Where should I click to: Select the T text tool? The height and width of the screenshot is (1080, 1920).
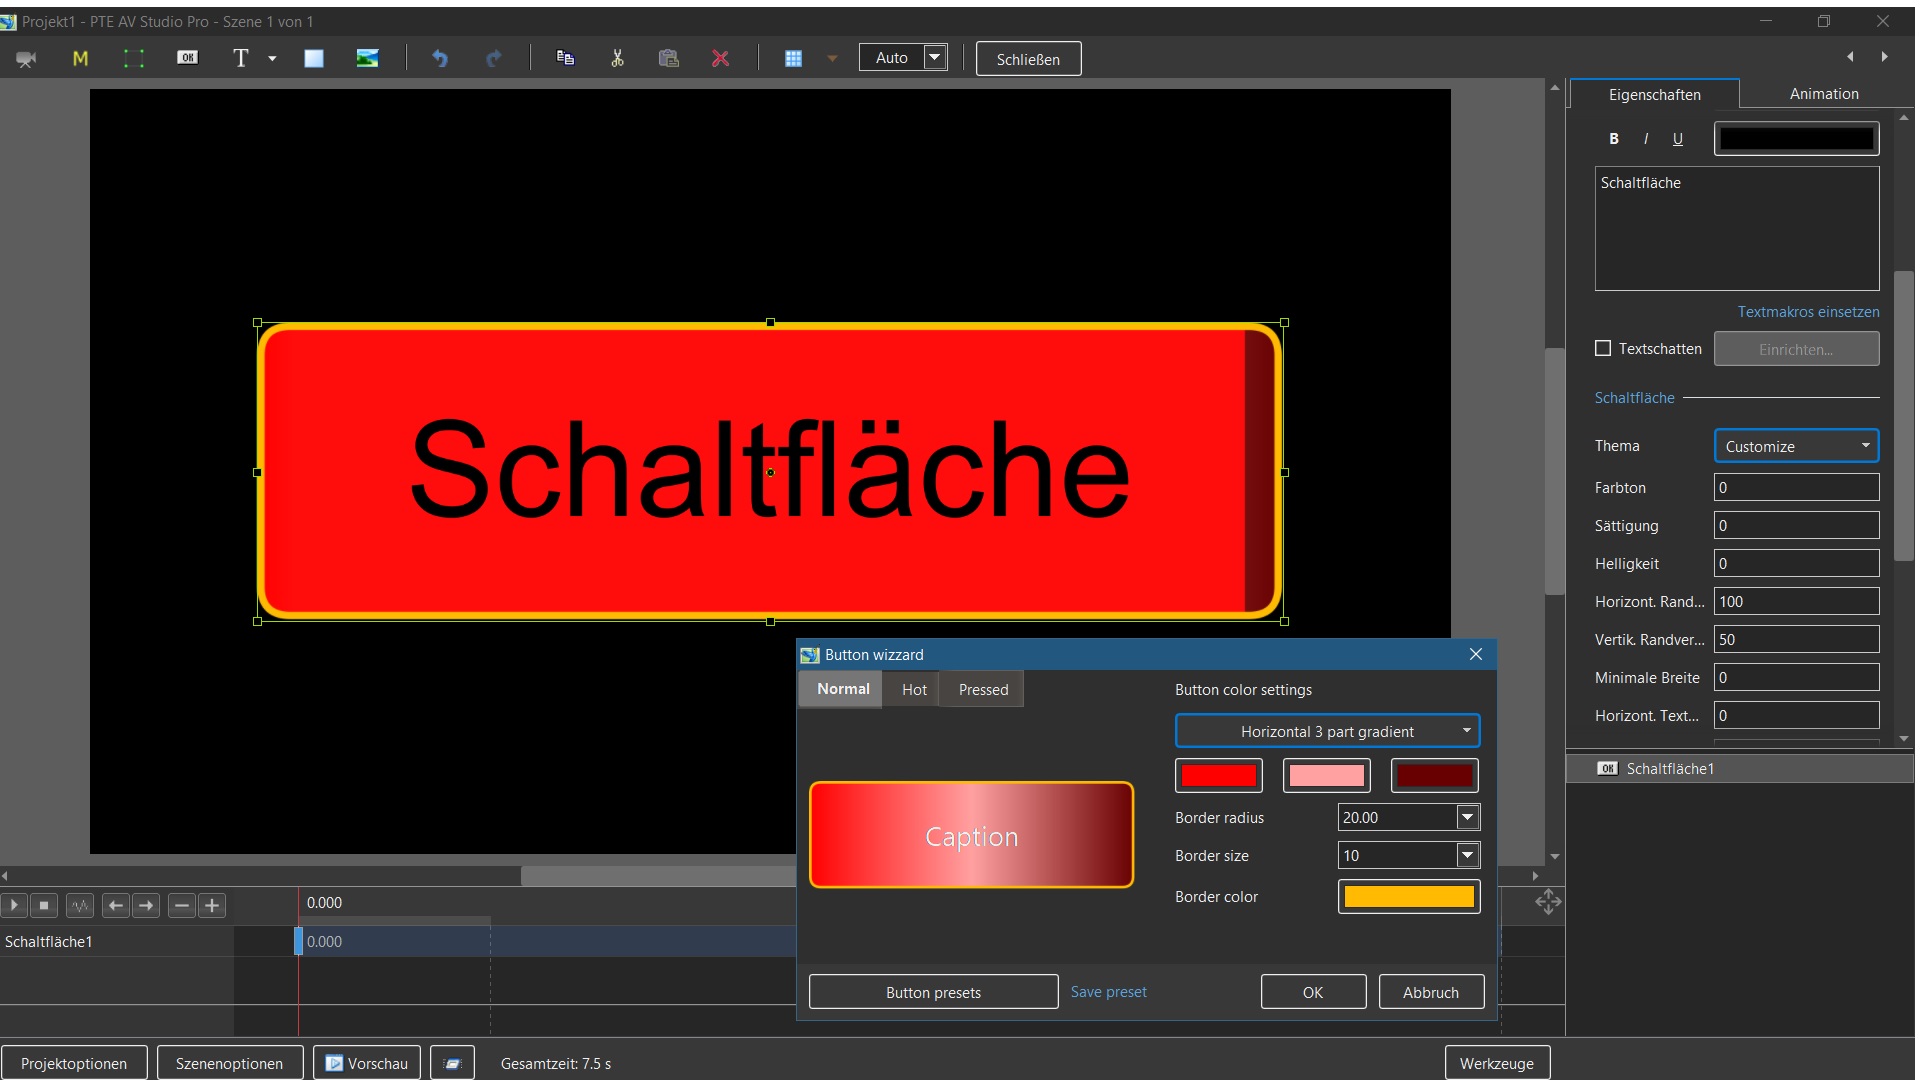240,58
